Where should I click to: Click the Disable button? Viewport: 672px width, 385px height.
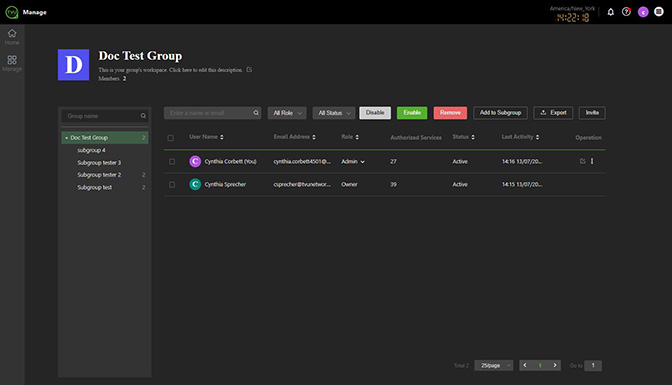pos(375,113)
